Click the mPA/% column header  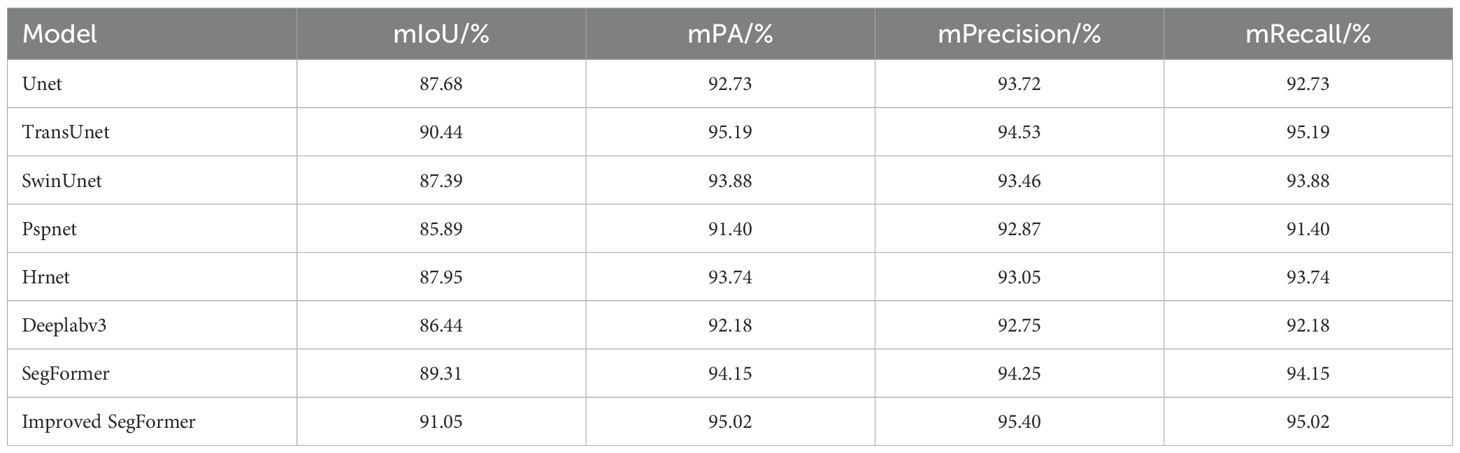click(x=730, y=35)
